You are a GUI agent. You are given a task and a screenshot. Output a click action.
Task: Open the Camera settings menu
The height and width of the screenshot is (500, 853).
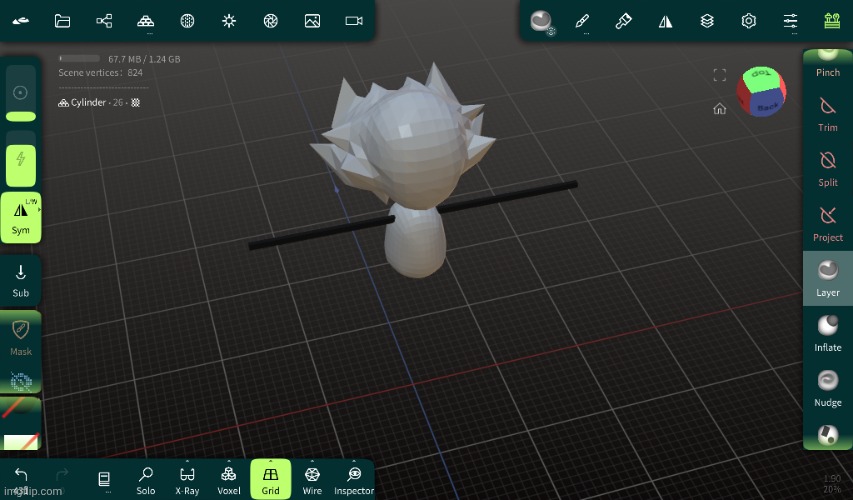[354, 21]
